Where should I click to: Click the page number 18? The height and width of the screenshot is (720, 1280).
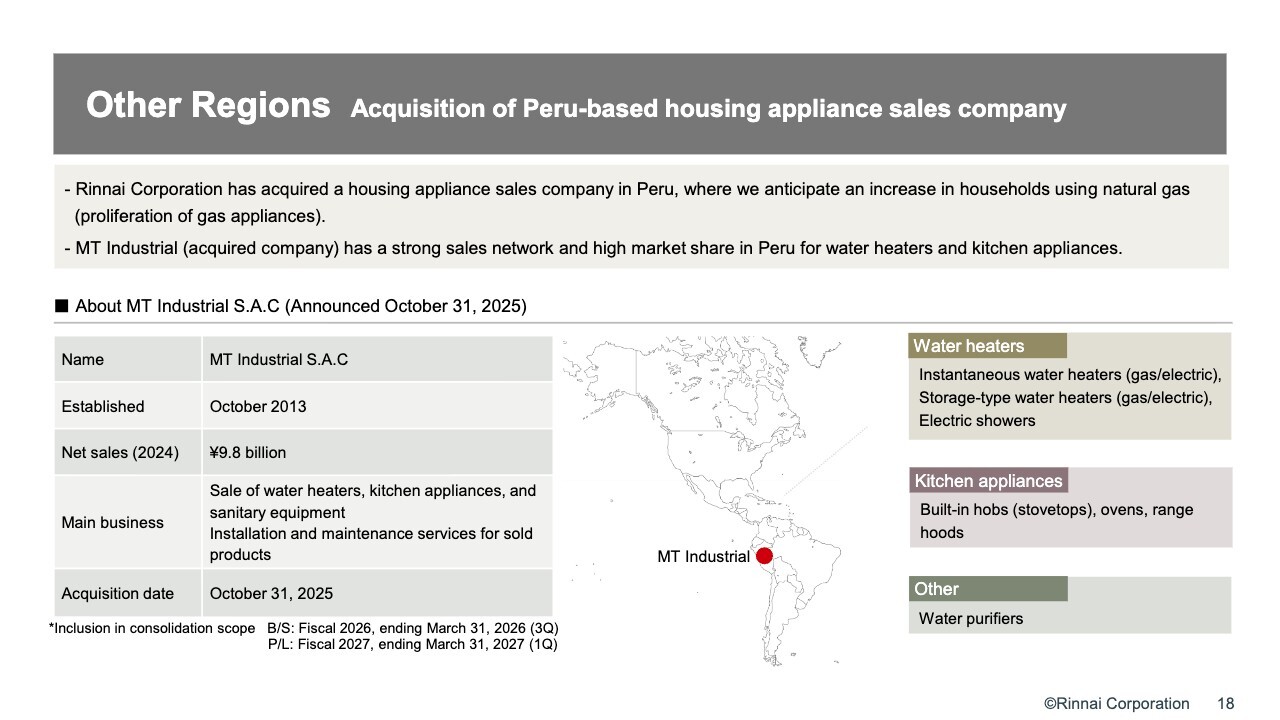pos(1225,703)
